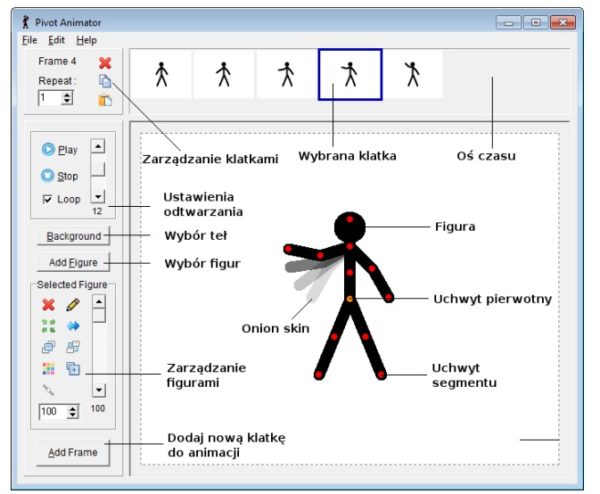This screenshot has width=600, height=494.
Task: Click the green center figure icon
Action: (47, 326)
